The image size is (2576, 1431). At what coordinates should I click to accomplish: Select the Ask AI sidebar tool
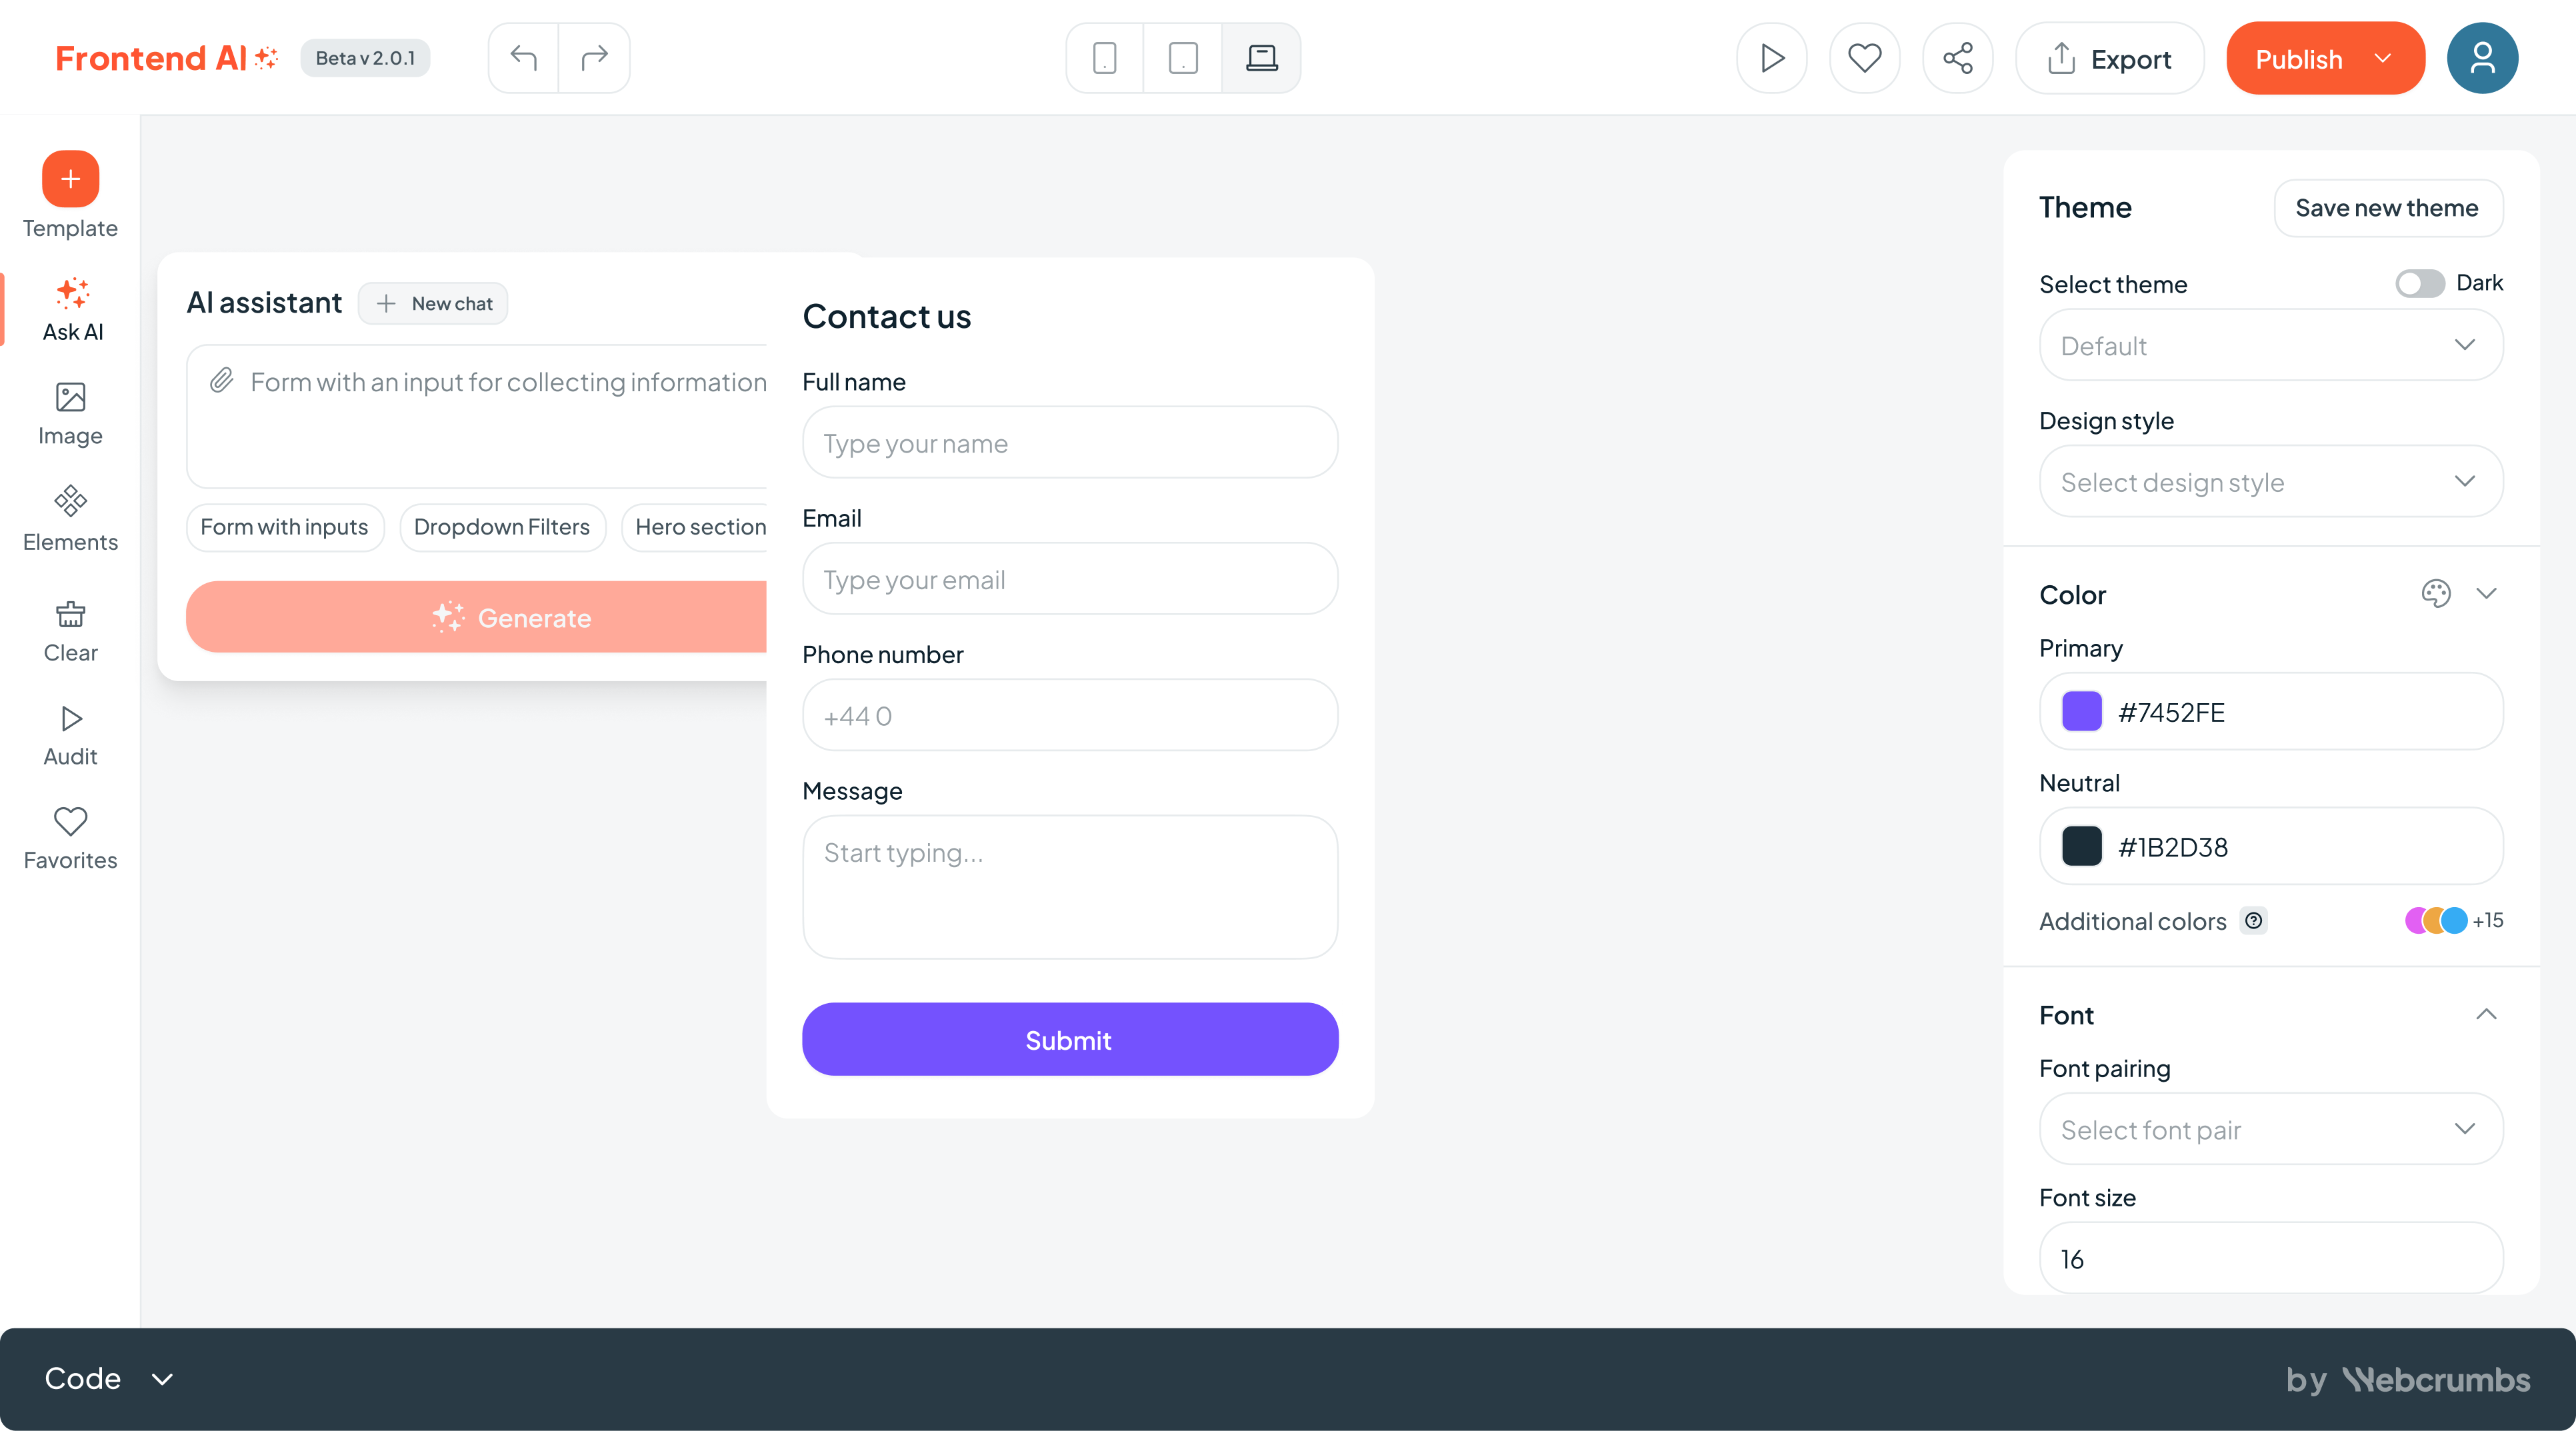point(70,310)
